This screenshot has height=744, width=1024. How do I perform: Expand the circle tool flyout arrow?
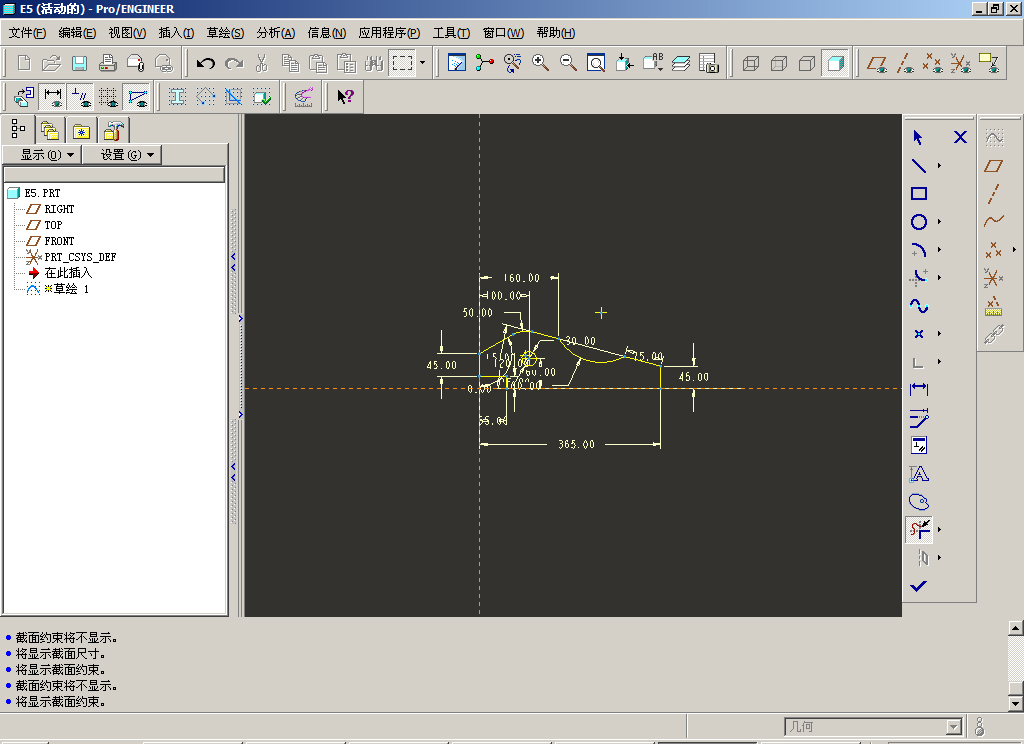pos(939,222)
